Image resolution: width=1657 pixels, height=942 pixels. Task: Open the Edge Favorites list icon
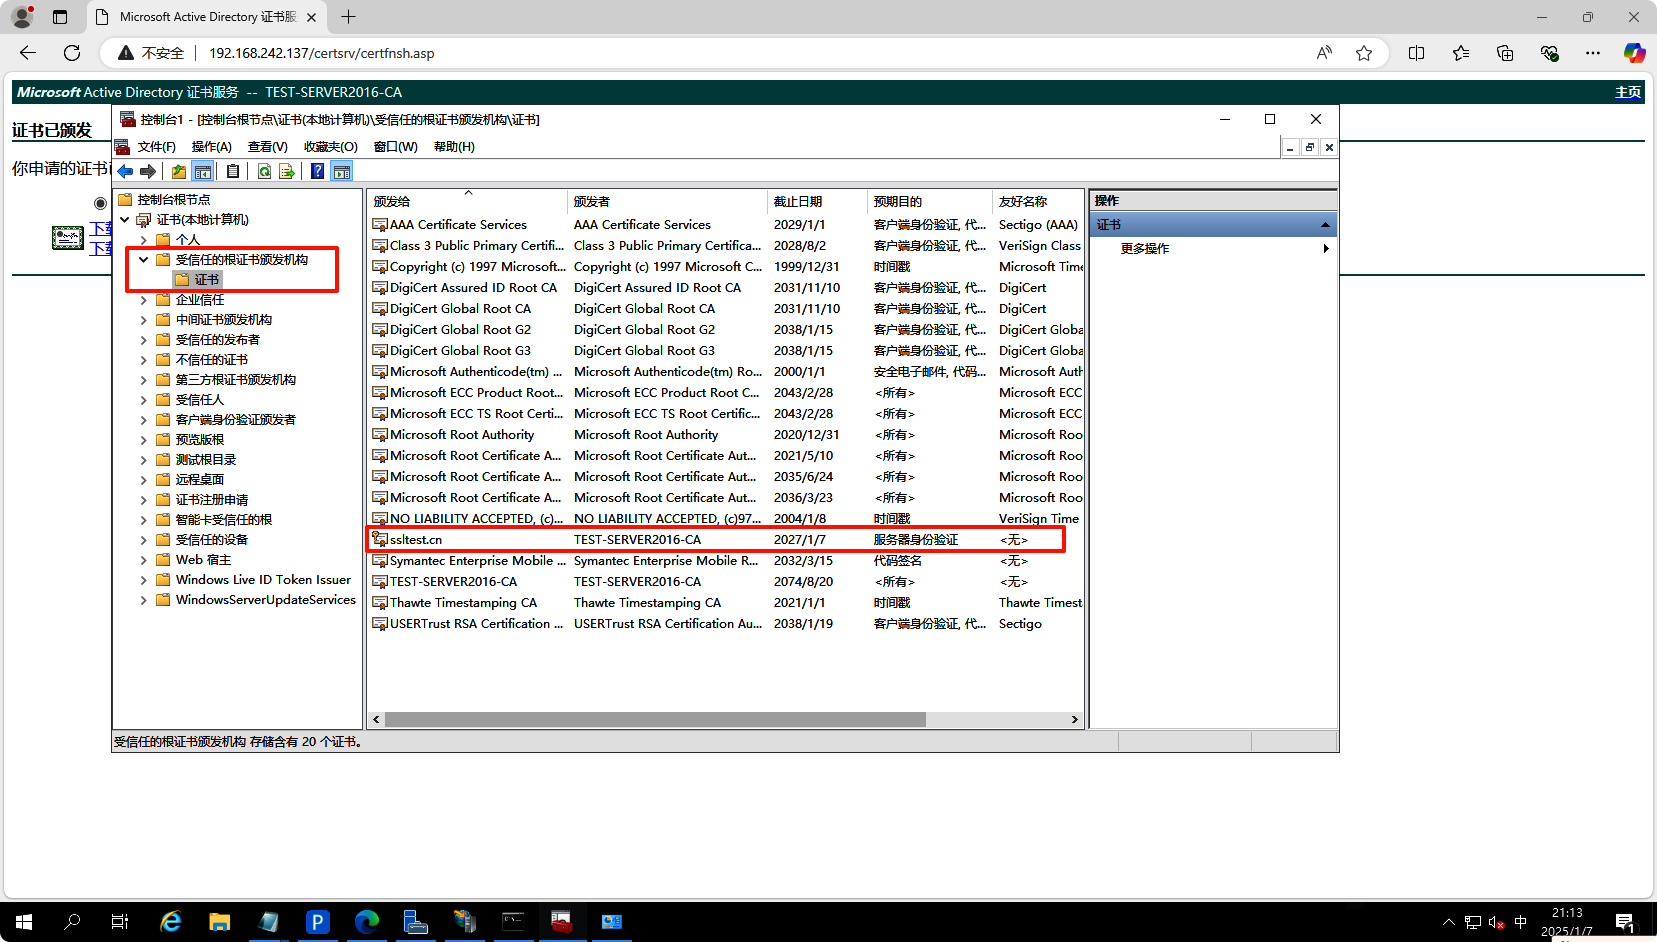(x=1461, y=53)
